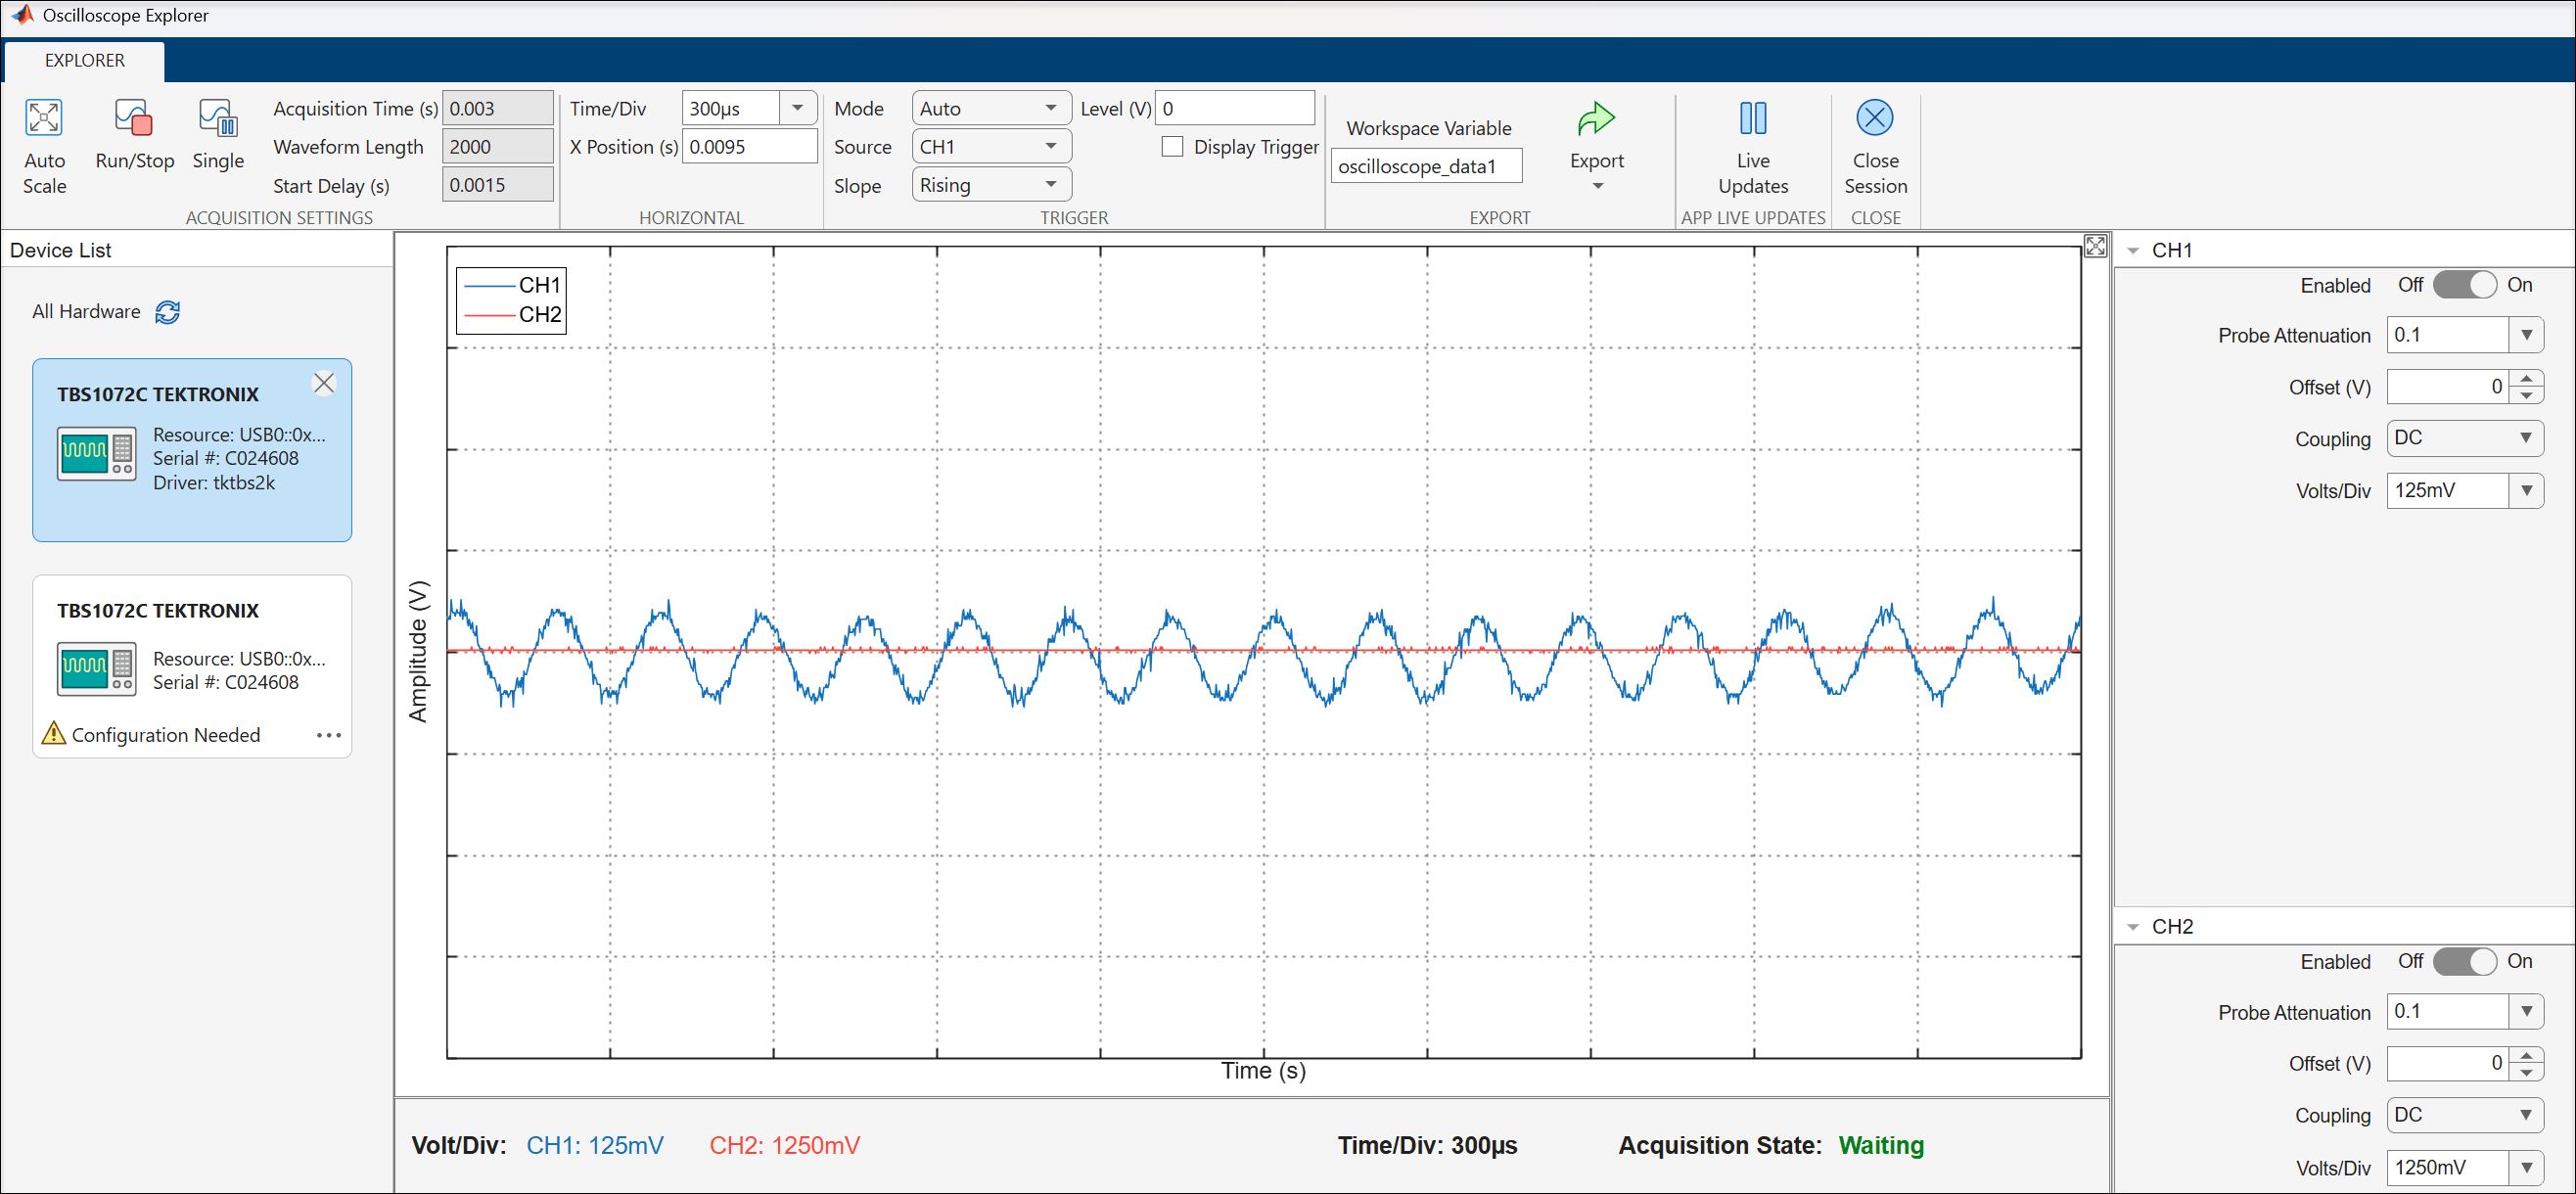Open CH1 Probe Attenuation dropdown

[x=2525, y=335]
